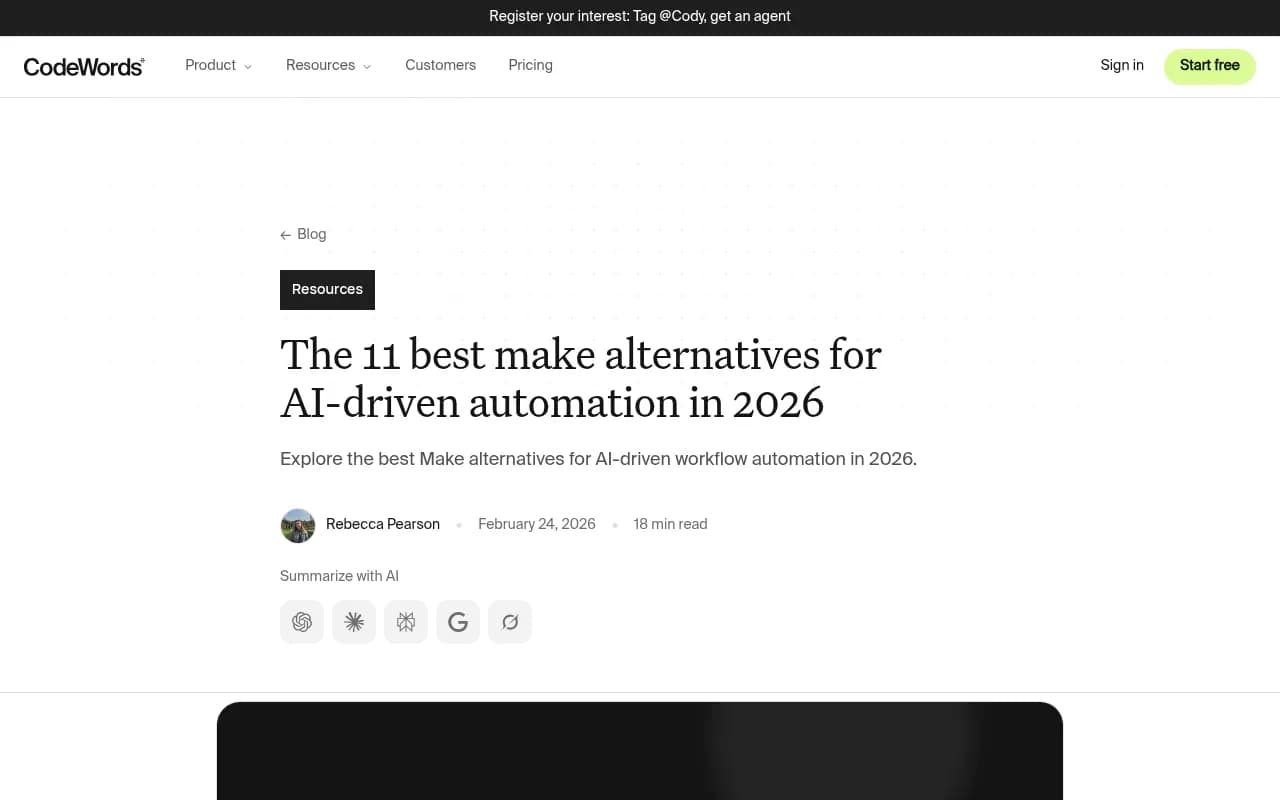Click the Start free button

1210,66
